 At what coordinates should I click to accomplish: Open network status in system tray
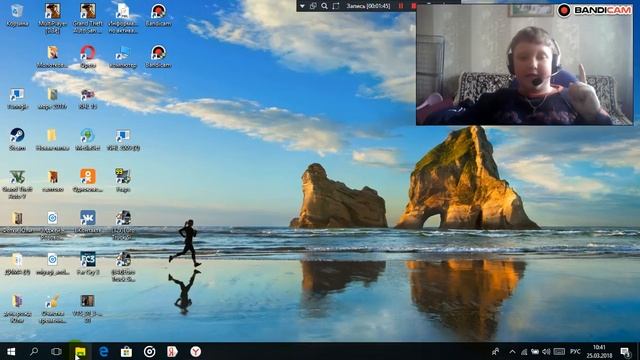pos(524,352)
